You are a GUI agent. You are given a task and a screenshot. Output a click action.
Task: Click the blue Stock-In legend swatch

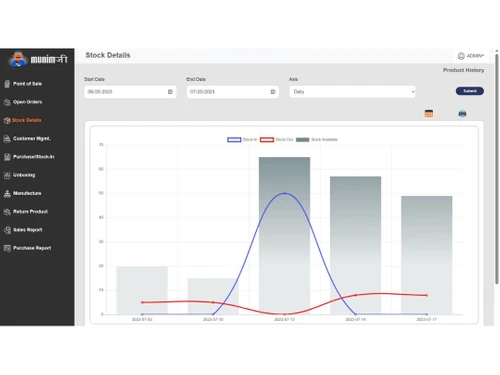tap(234, 139)
